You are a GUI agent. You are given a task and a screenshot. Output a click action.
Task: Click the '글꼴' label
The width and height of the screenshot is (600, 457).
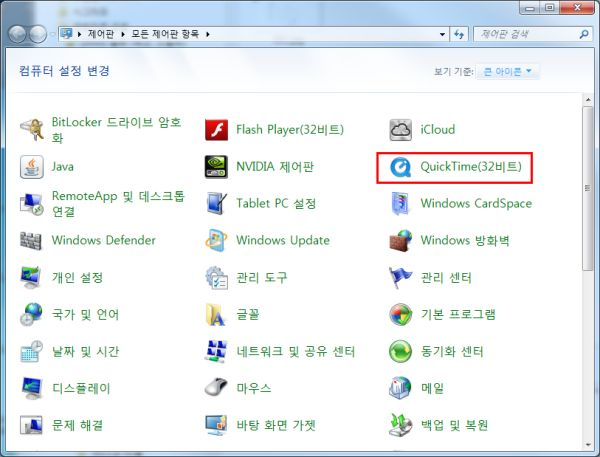click(x=248, y=314)
